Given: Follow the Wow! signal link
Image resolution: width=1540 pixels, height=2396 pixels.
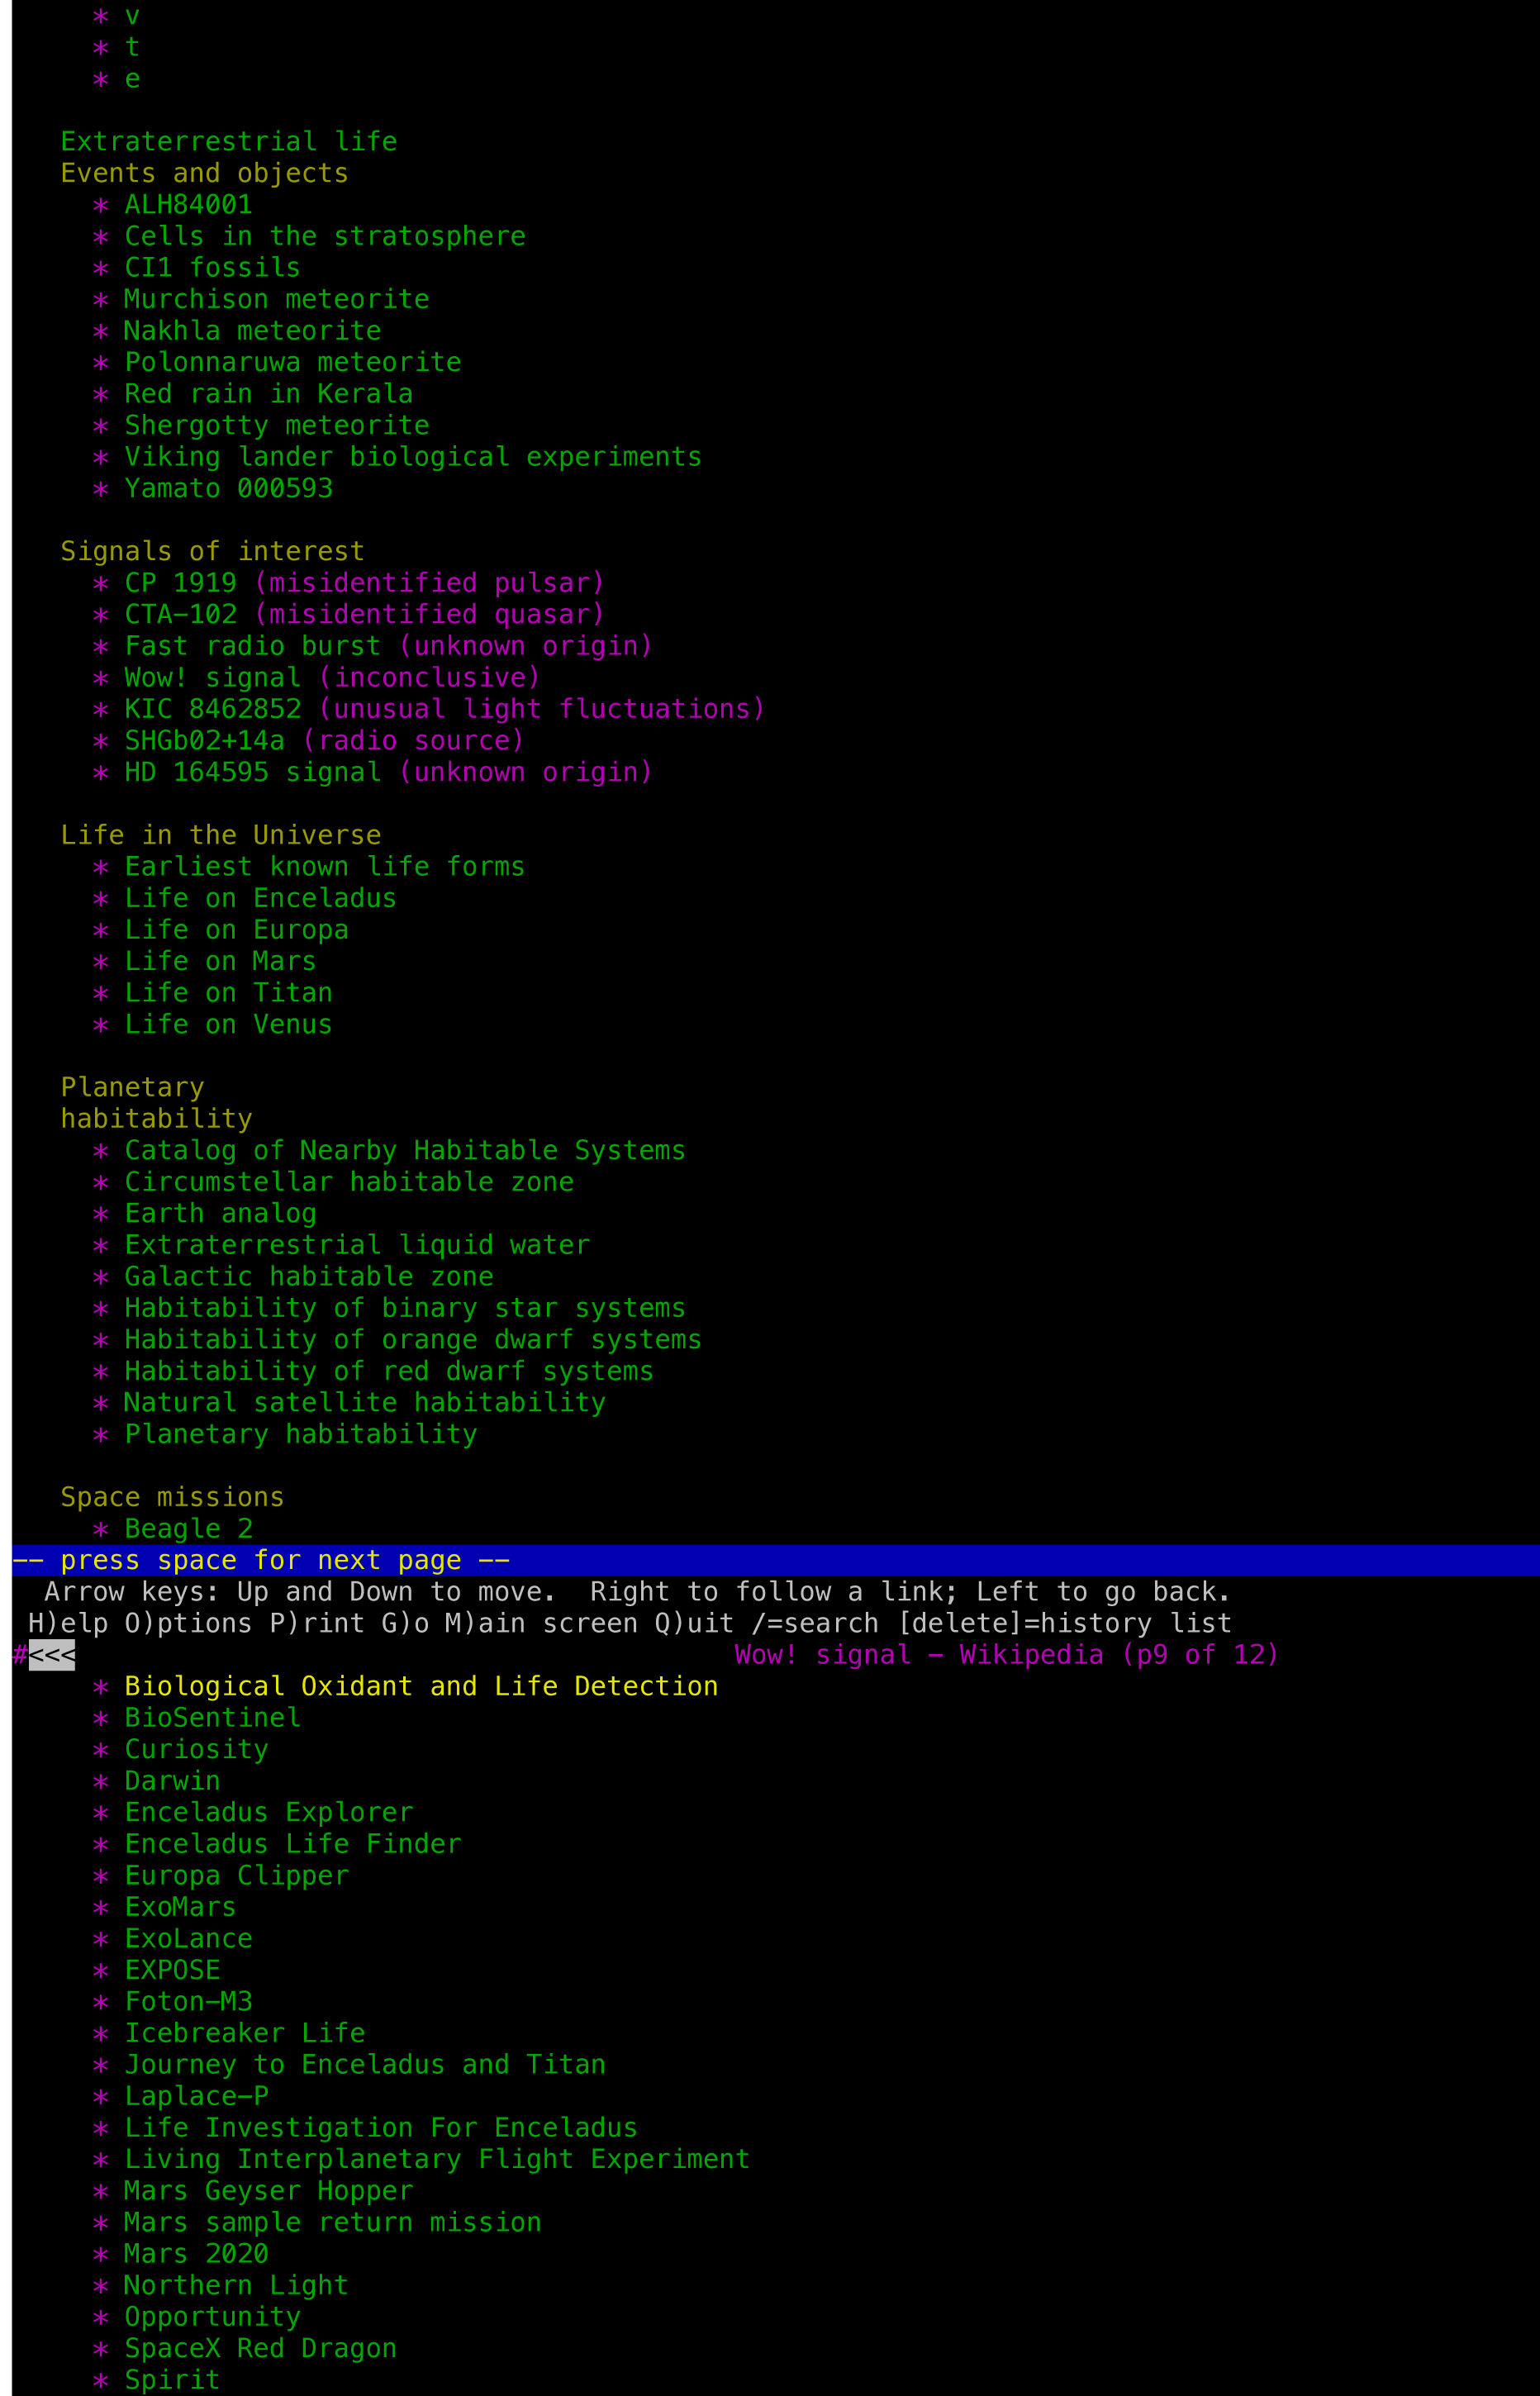Looking at the screenshot, I should point(212,678).
